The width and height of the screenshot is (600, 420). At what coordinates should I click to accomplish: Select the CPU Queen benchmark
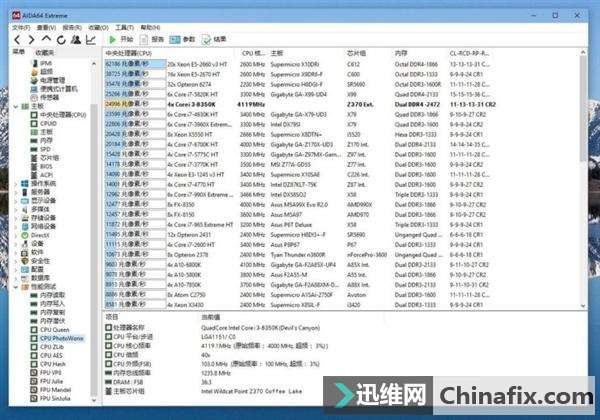pyautogui.click(x=55, y=330)
